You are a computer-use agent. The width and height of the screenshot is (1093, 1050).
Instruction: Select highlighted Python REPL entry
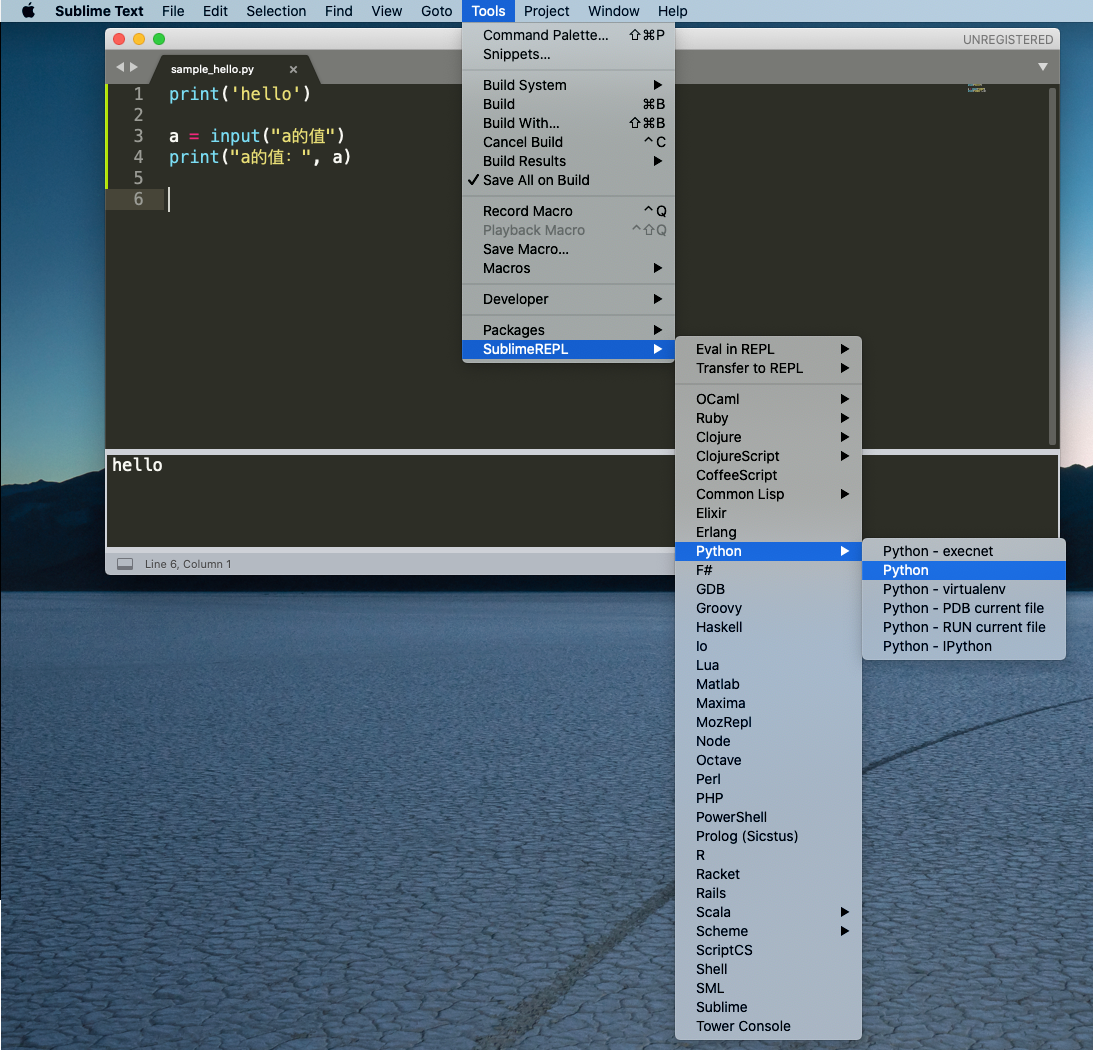point(964,570)
